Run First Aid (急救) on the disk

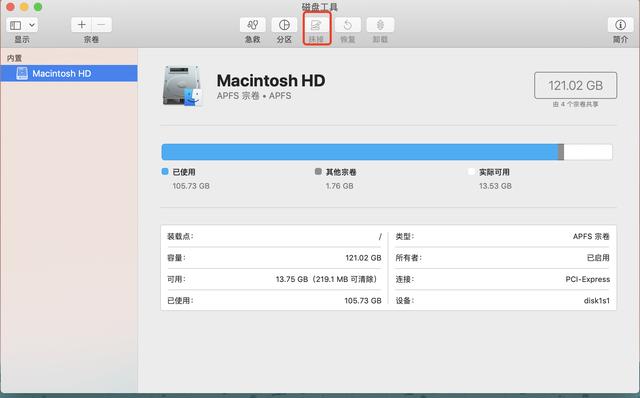pyautogui.click(x=253, y=25)
